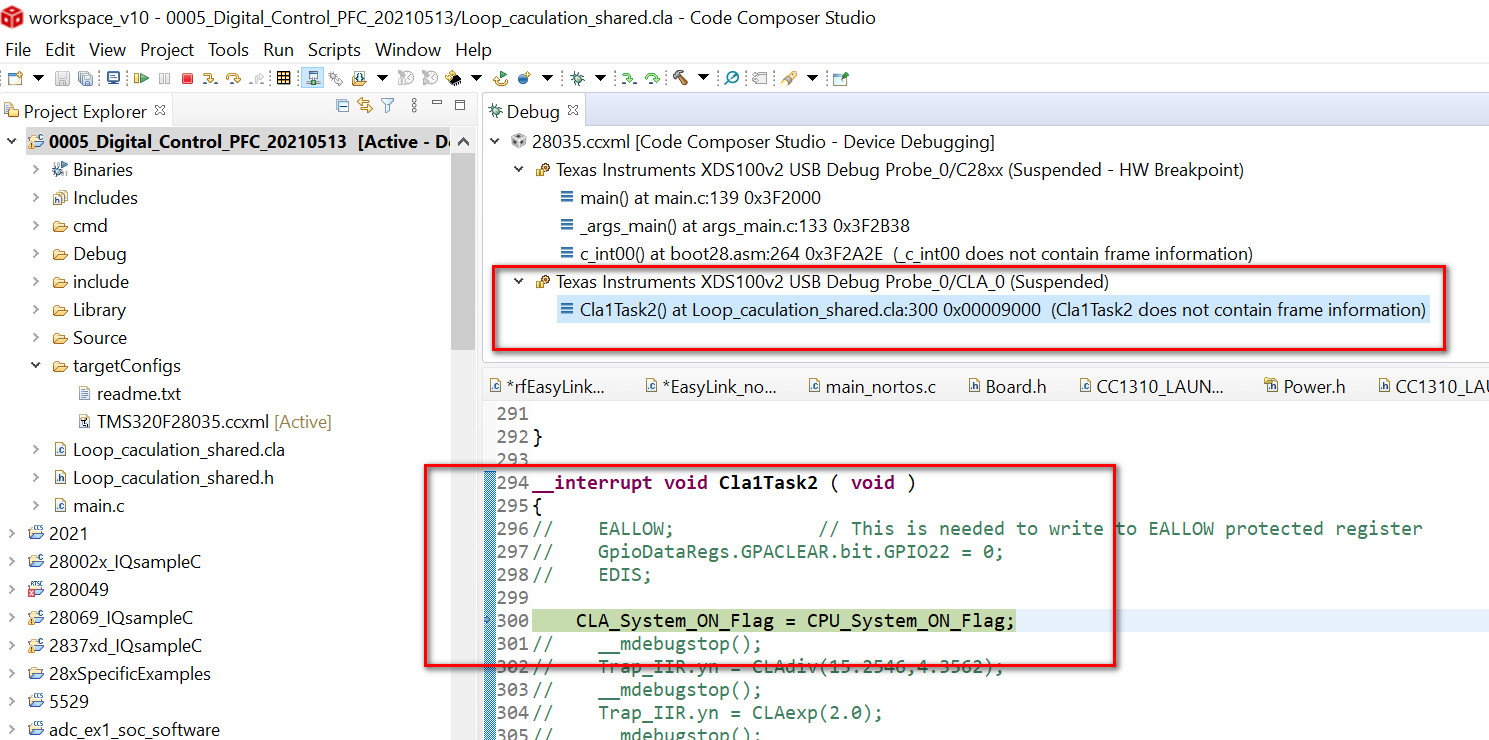This screenshot has width=1489, height=740.
Task: Click the Step Return toolbar icon
Action: click(258, 78)
